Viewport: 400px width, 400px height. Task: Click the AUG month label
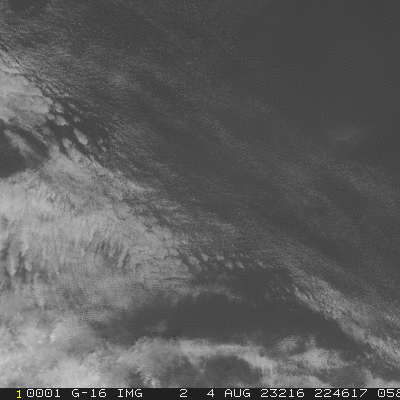pos(238,393)
